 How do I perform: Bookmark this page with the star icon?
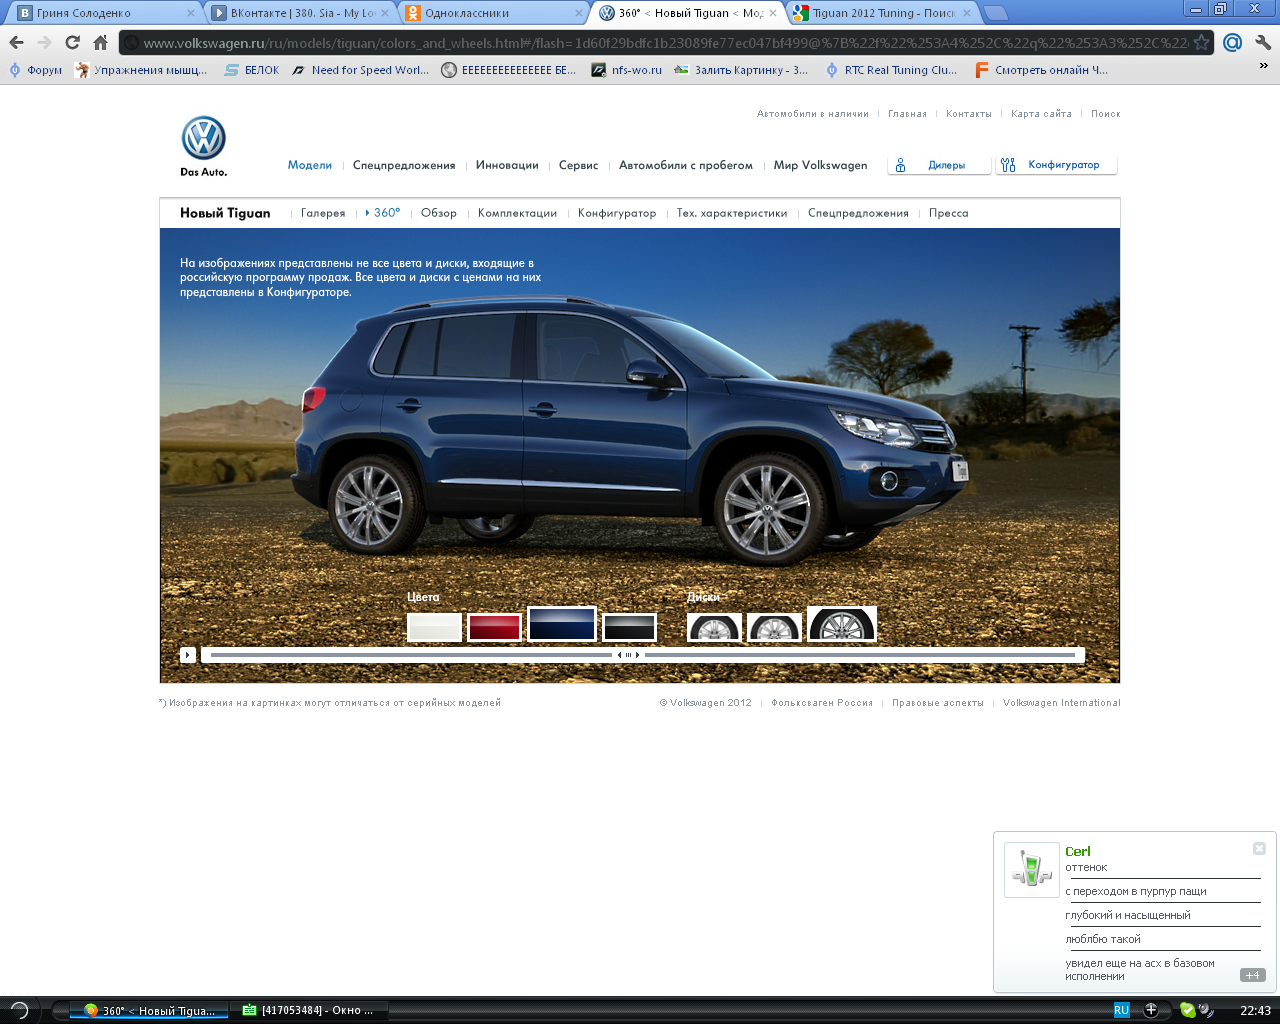[x=1201, y=42]
